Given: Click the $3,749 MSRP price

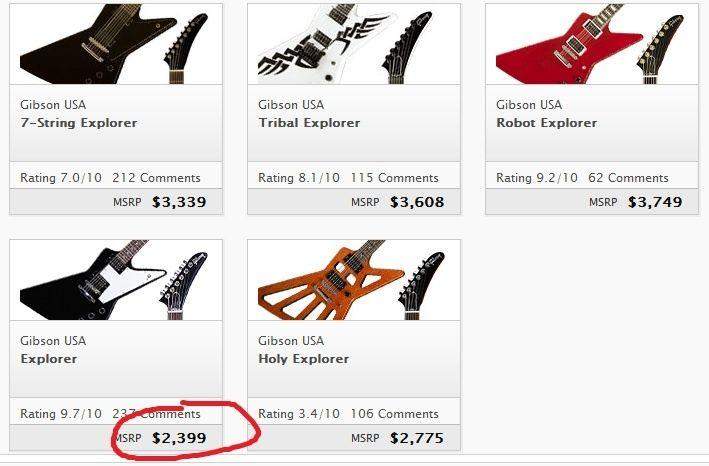Looking at the screenshot, I should [x=655, y=202].
